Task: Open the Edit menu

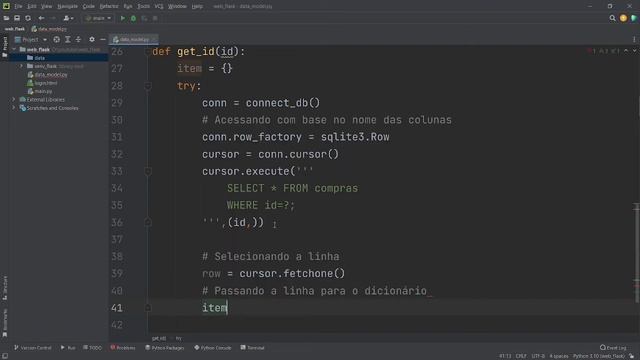Action: point(32,6)
